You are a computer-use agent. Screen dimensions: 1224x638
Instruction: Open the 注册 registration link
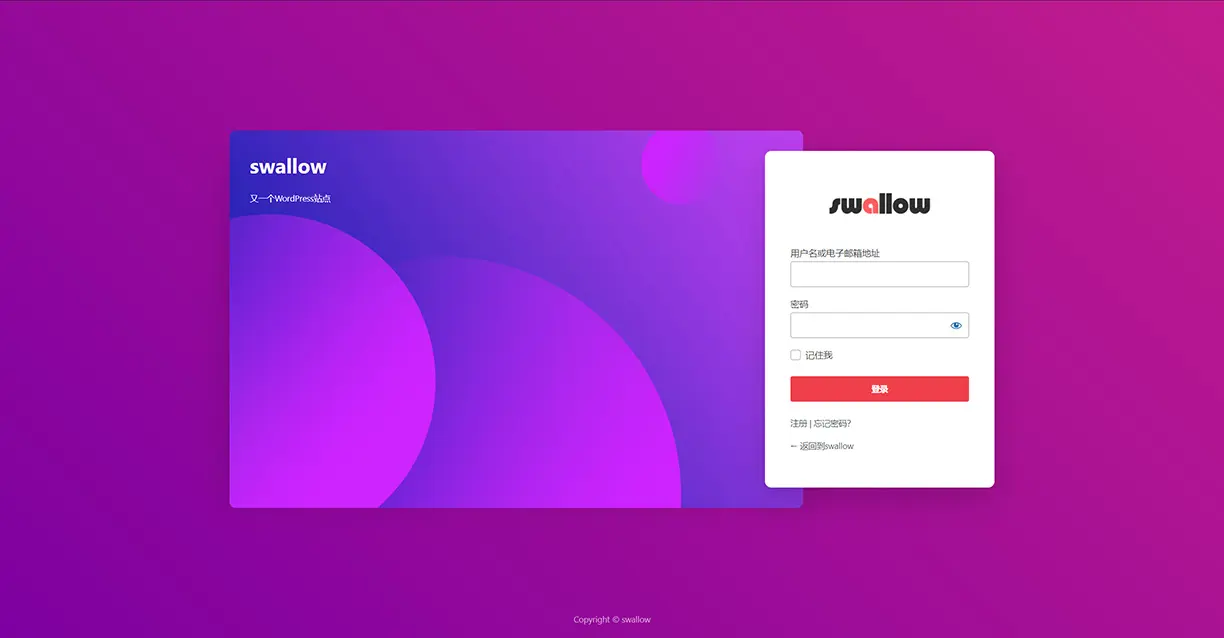click(x=798, y=423)
